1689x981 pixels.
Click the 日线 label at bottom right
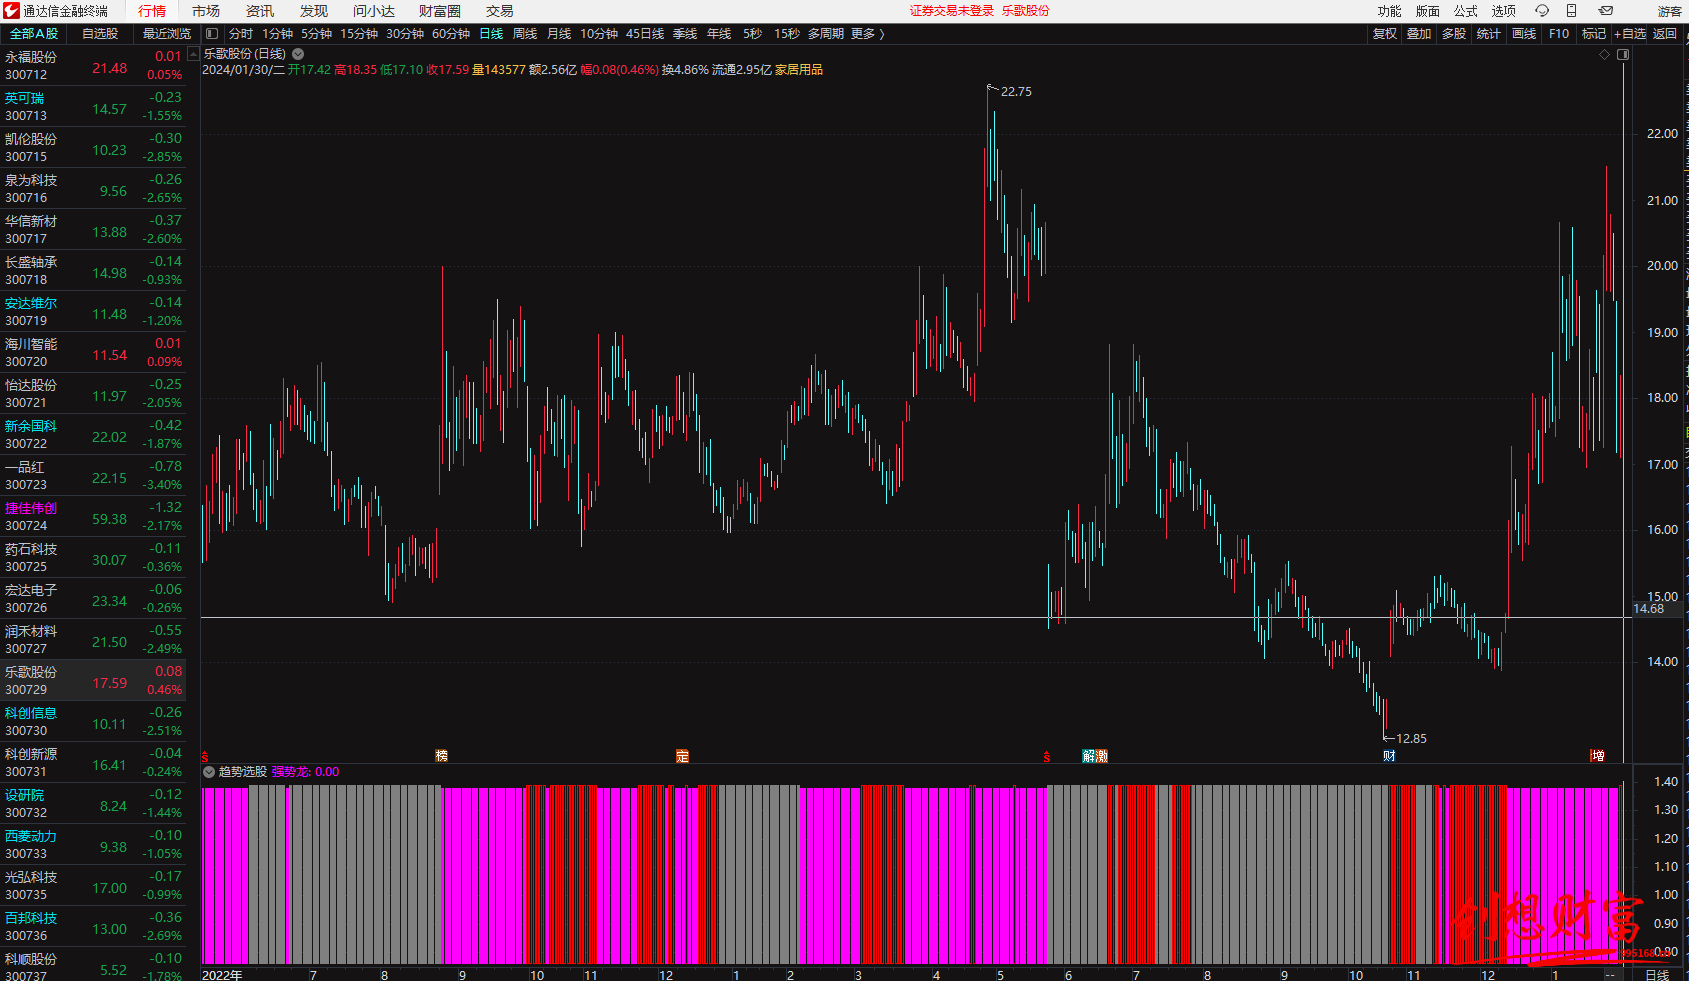[x=1657, y=974]
